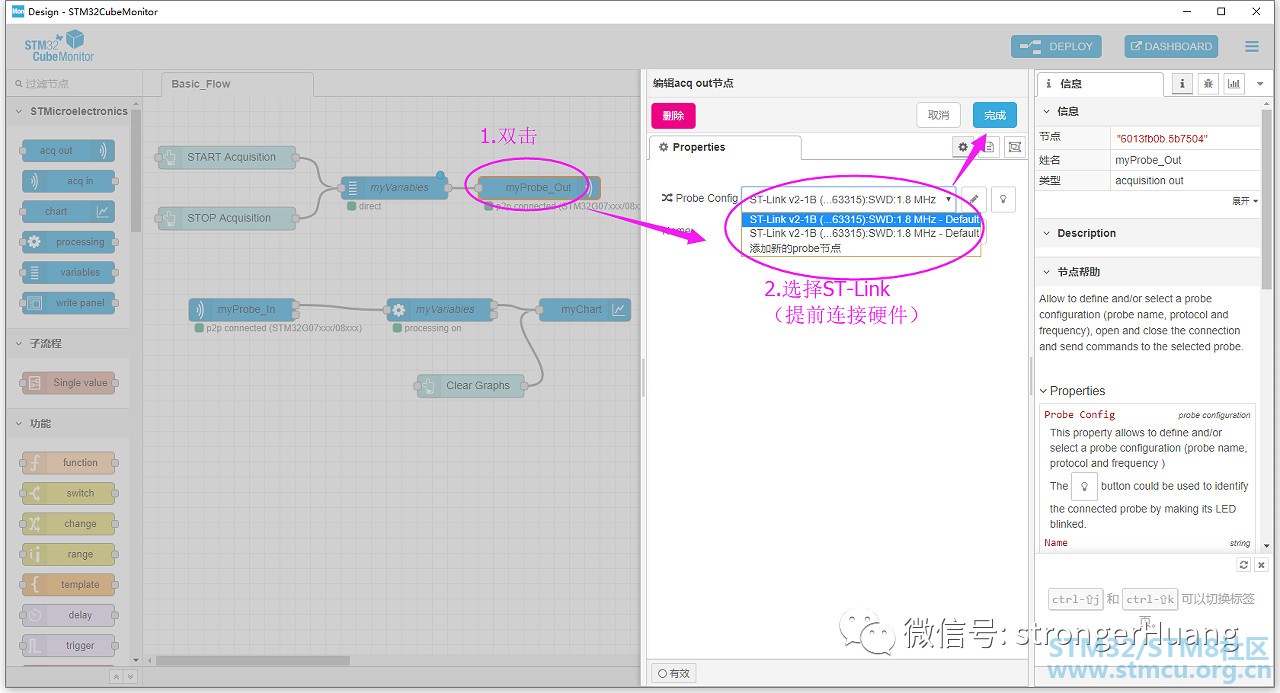Collapse the 节点帮助 section
The height and width of the screenshot is (693, 1280).
[1148, 272]
